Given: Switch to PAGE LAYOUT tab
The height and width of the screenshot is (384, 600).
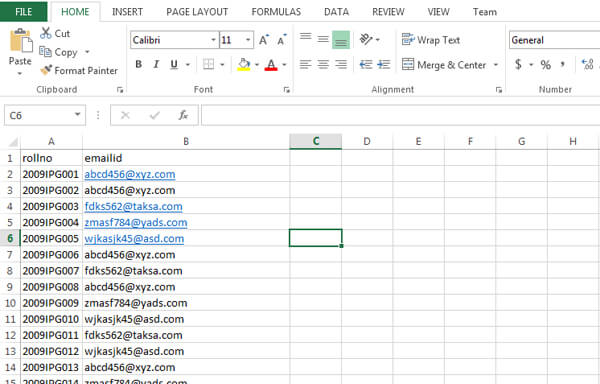Looking at the screenshot, I should coord(197,12).
